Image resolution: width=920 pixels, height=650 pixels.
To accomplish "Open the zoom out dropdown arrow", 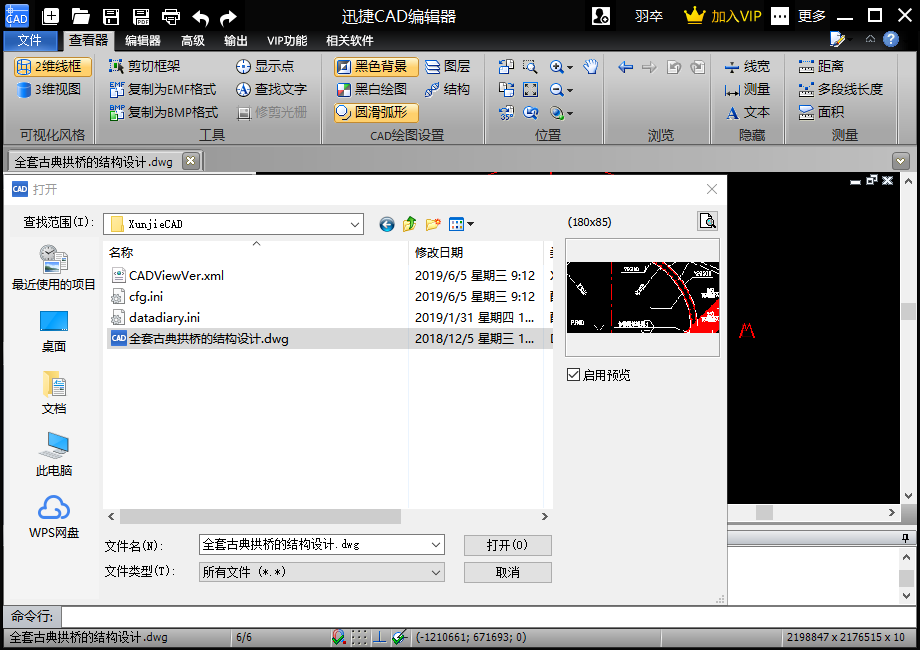I will click(570, 90).
